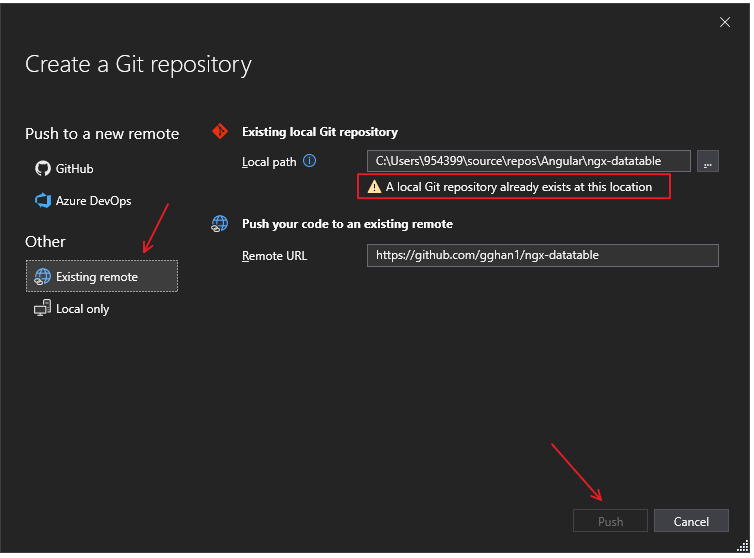Click the Azure DevOps logo icon
Image resolution: width=754 pixels, height=558 pixels.
[43, 201]
